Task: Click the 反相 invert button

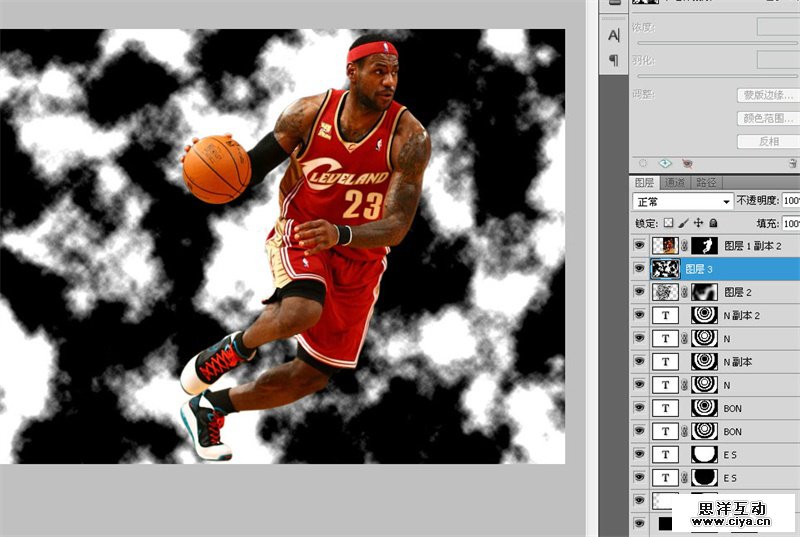Action: [x=767, y=142]
